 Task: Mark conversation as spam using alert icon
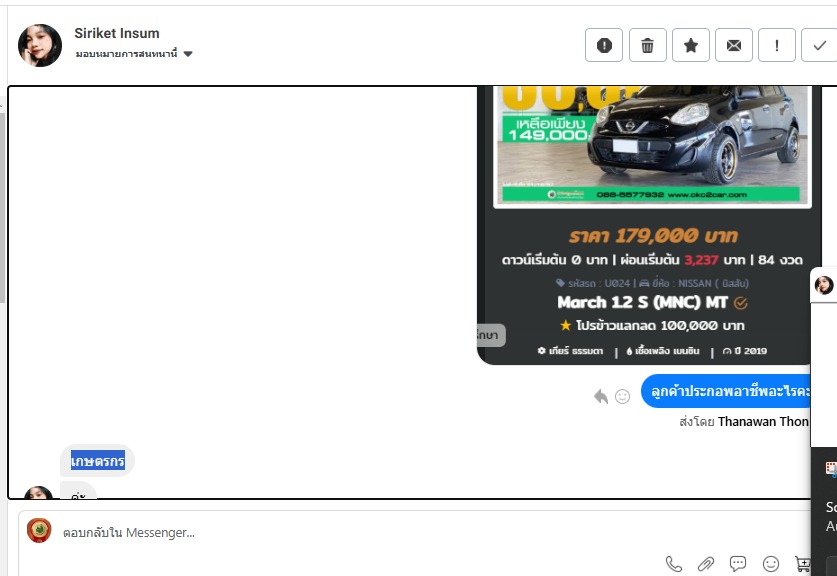(604, 45)
